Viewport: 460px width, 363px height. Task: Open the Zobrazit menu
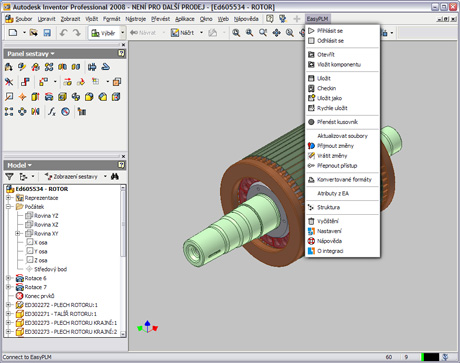pos(70,19)
